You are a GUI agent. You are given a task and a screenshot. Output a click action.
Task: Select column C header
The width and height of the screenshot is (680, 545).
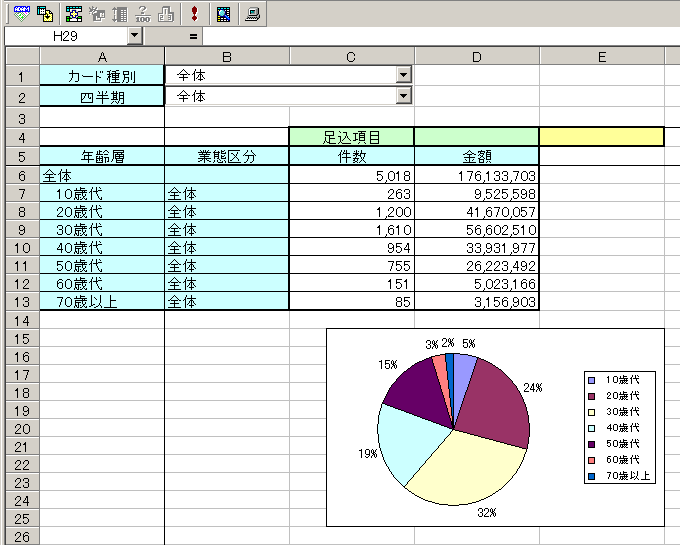[351, 57]
